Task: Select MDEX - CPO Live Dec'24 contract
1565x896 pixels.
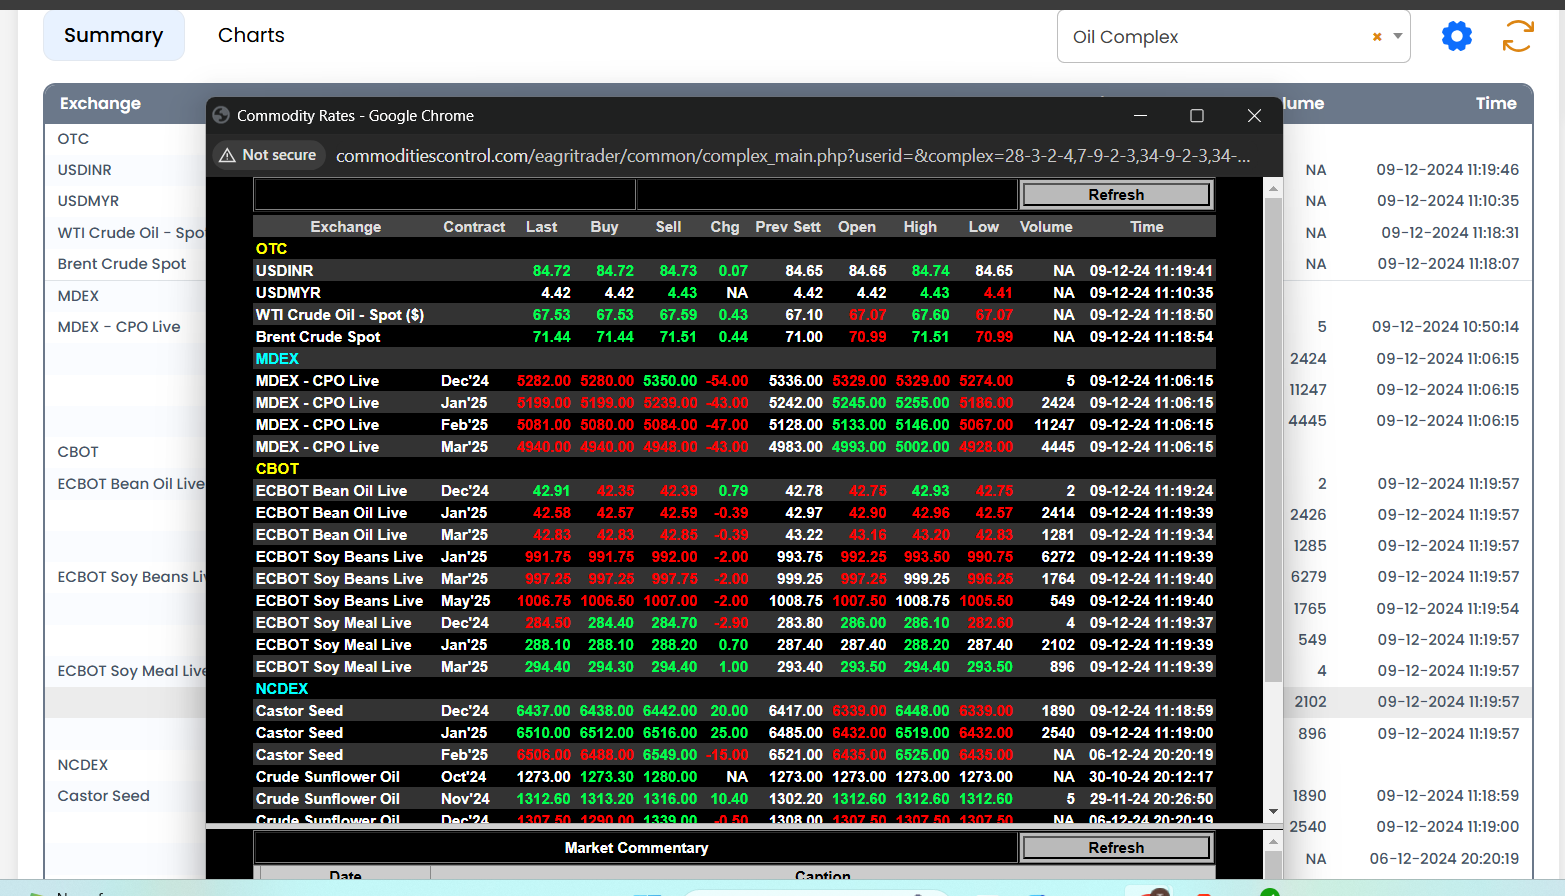Action: click(x=734, y=381)
